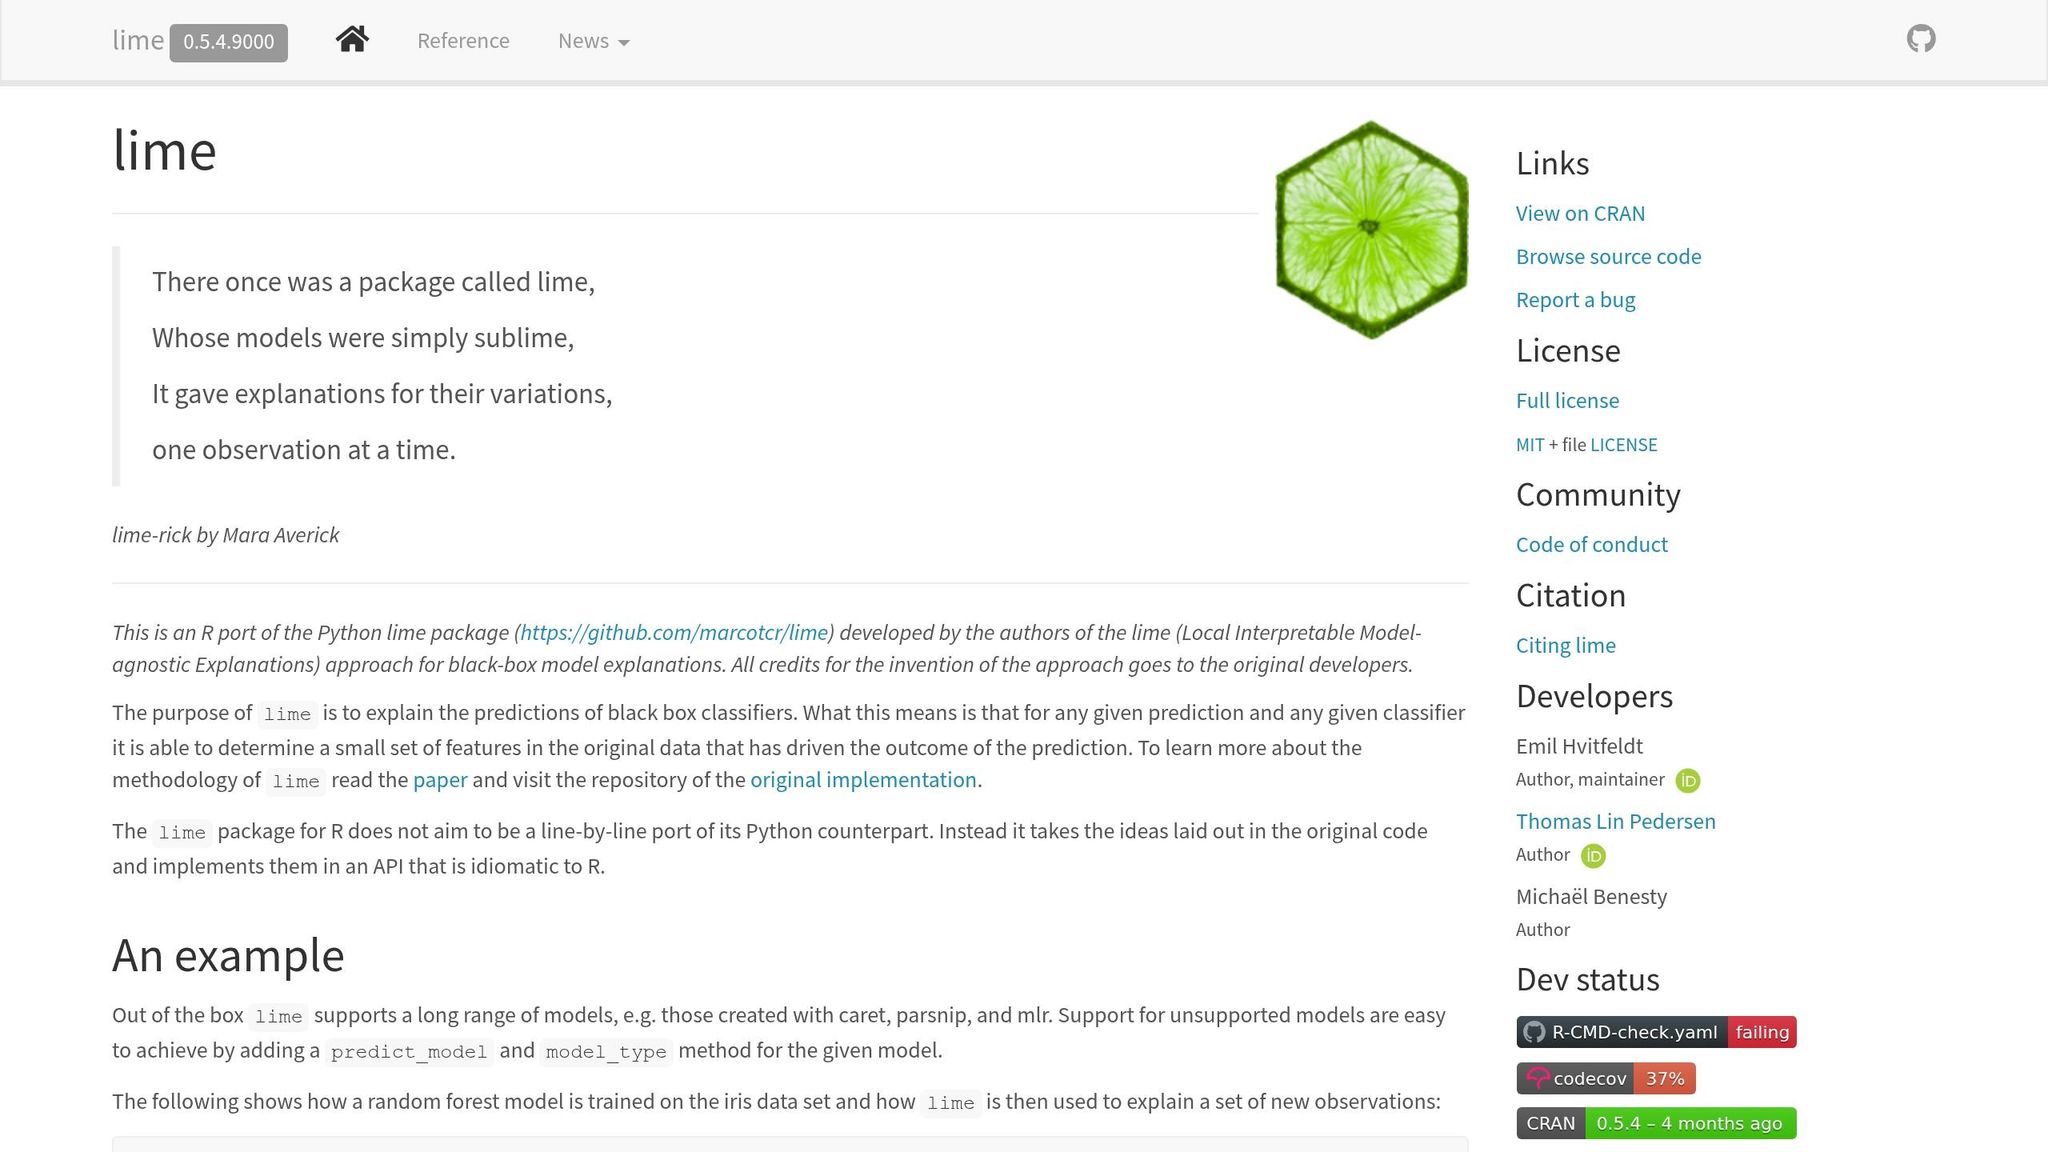This screenshot has width=2048, height=1152.
Task: Click the lime brand name in navbar
Action: point(138,41)
